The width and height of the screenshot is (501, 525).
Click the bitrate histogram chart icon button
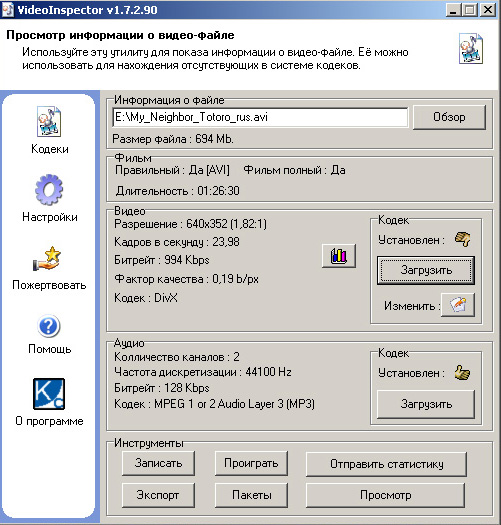click(339, 256)
